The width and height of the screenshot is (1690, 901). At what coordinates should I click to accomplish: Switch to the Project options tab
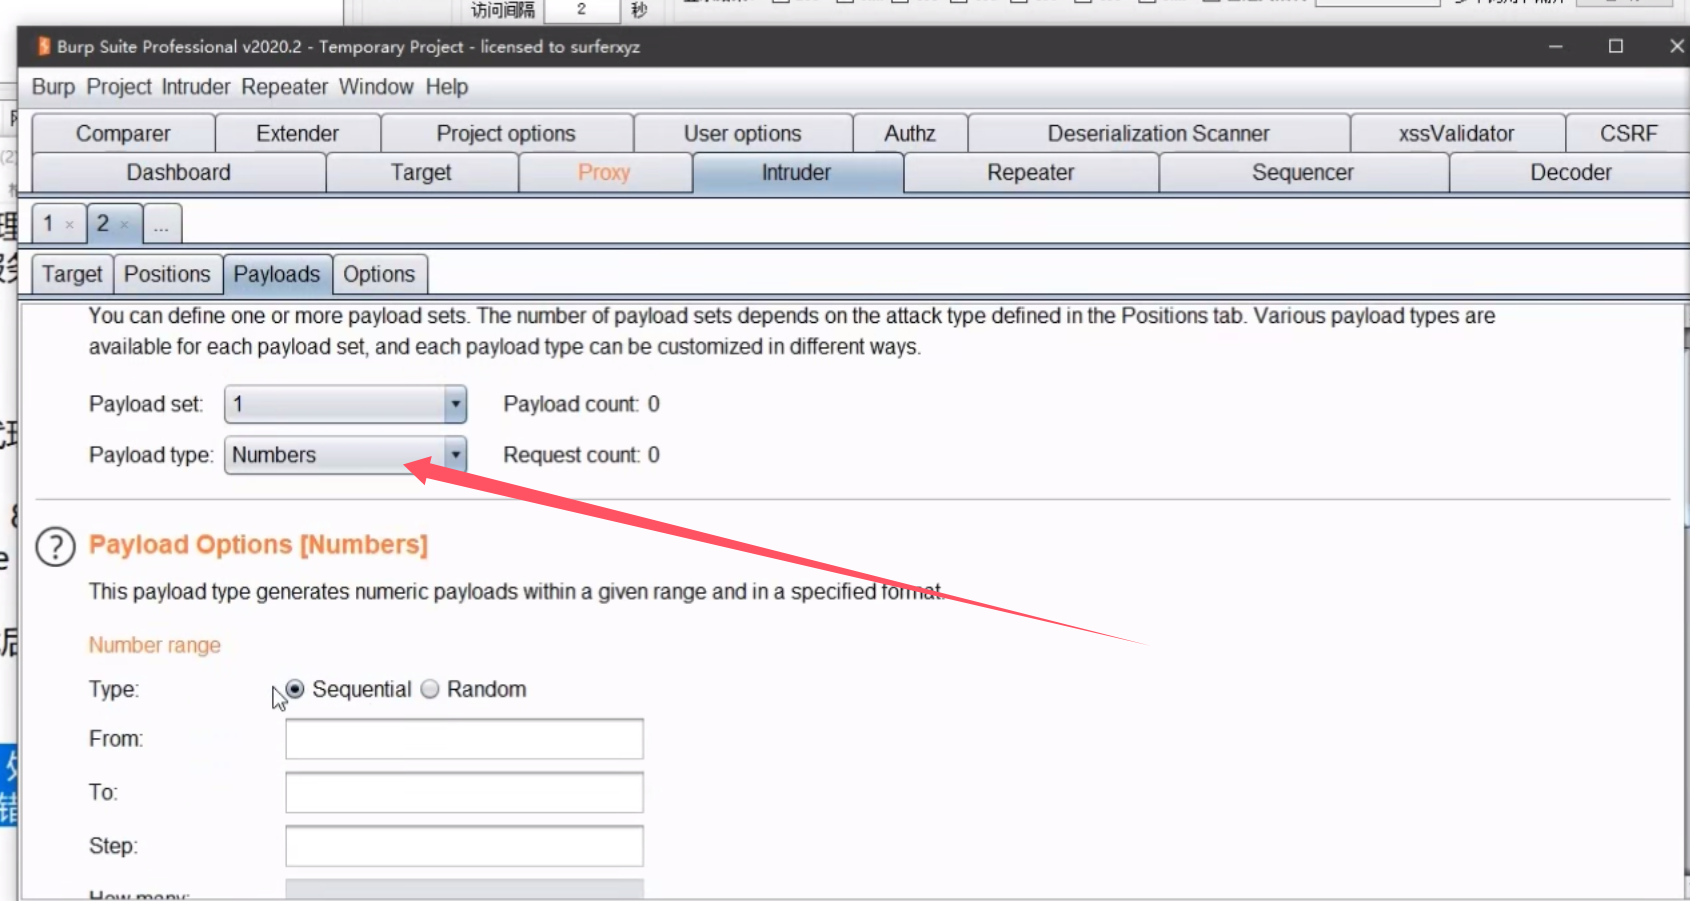pos(506,133)
